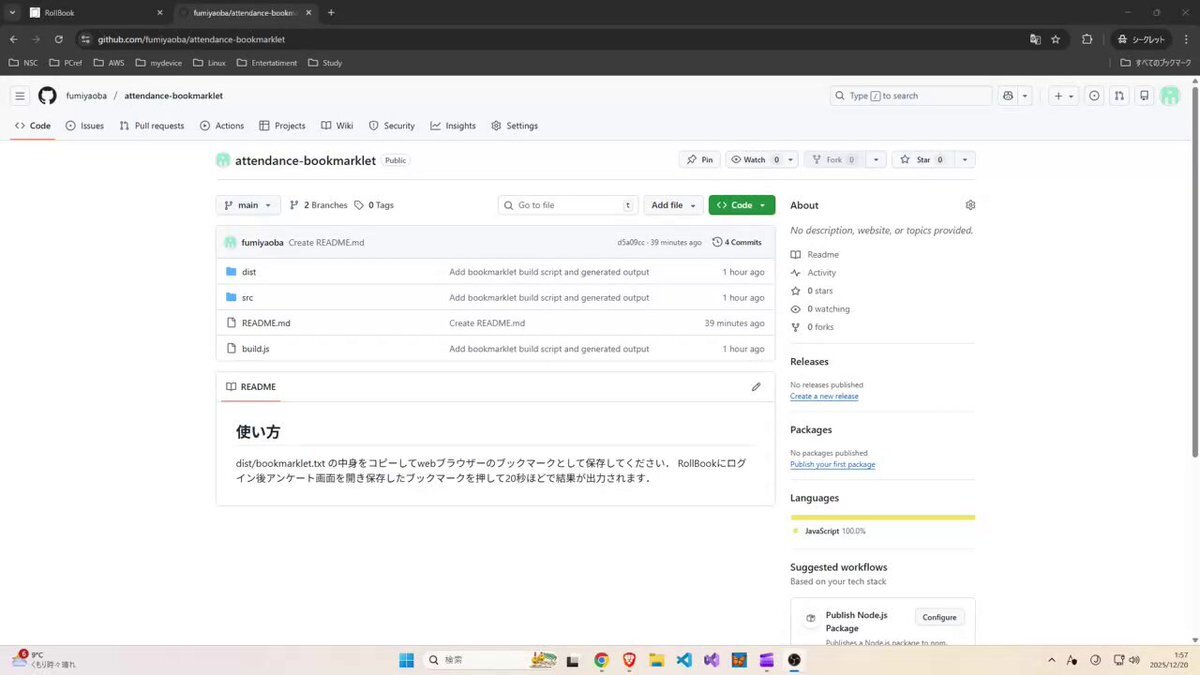Screen dimensions: 1200x675
Task: Open issues icon in top header
Action: tap(1094, 96)
